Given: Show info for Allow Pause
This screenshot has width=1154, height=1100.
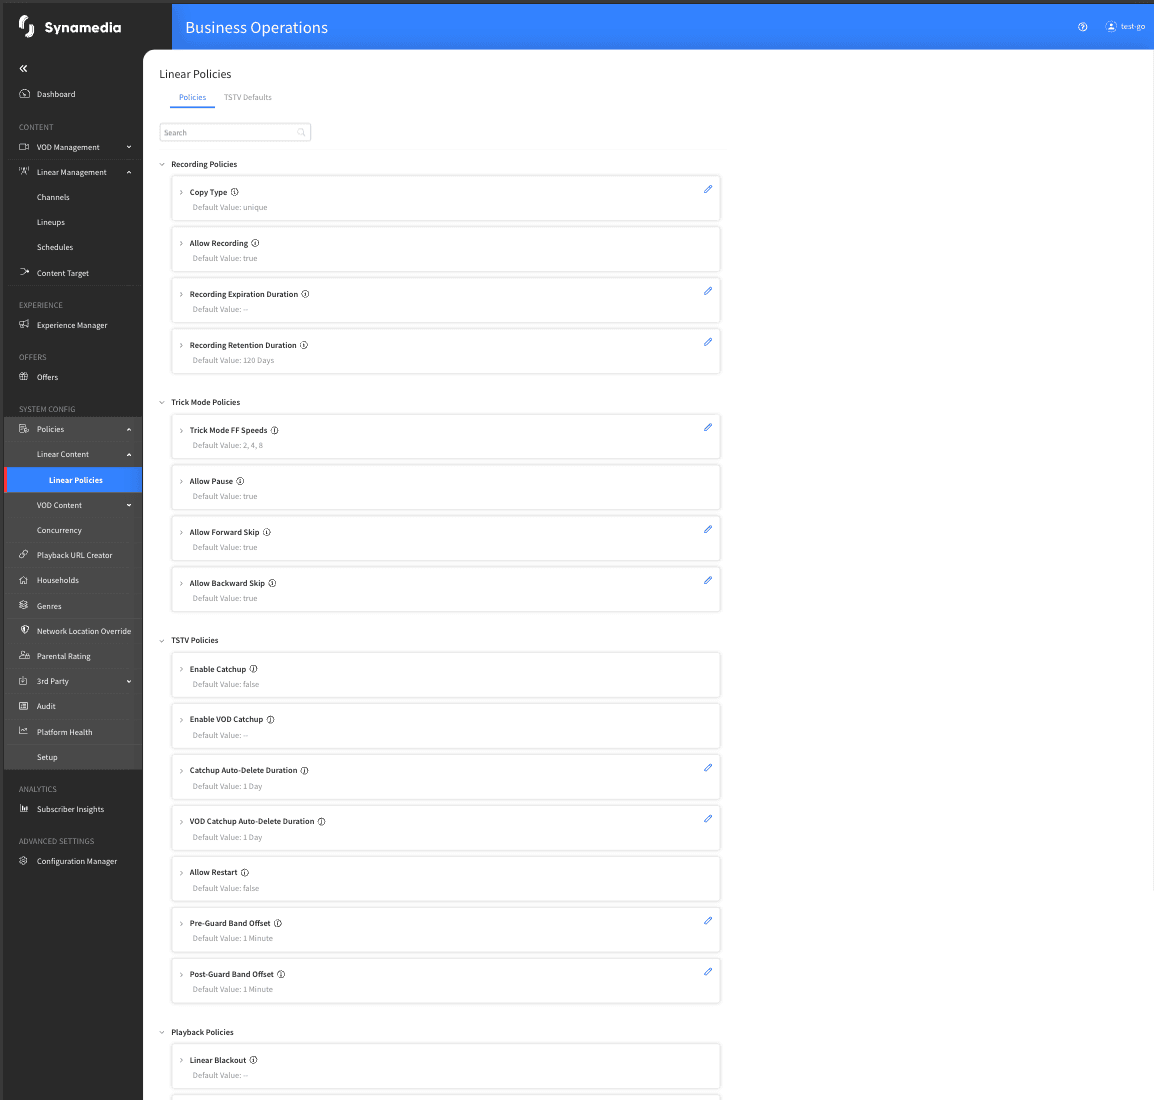Looking at the screenshot, I should pyautogui.click(x=240, y=481).
